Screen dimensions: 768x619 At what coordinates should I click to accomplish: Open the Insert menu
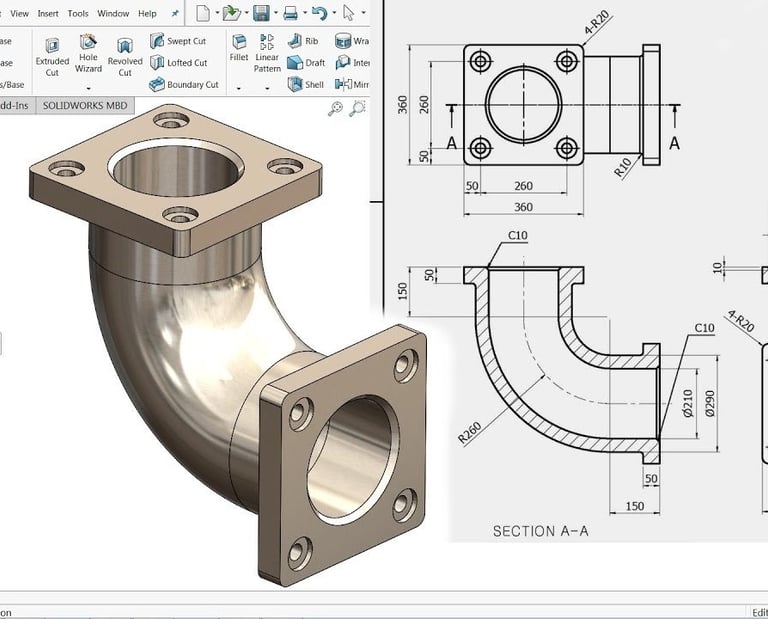coord(48,14)
